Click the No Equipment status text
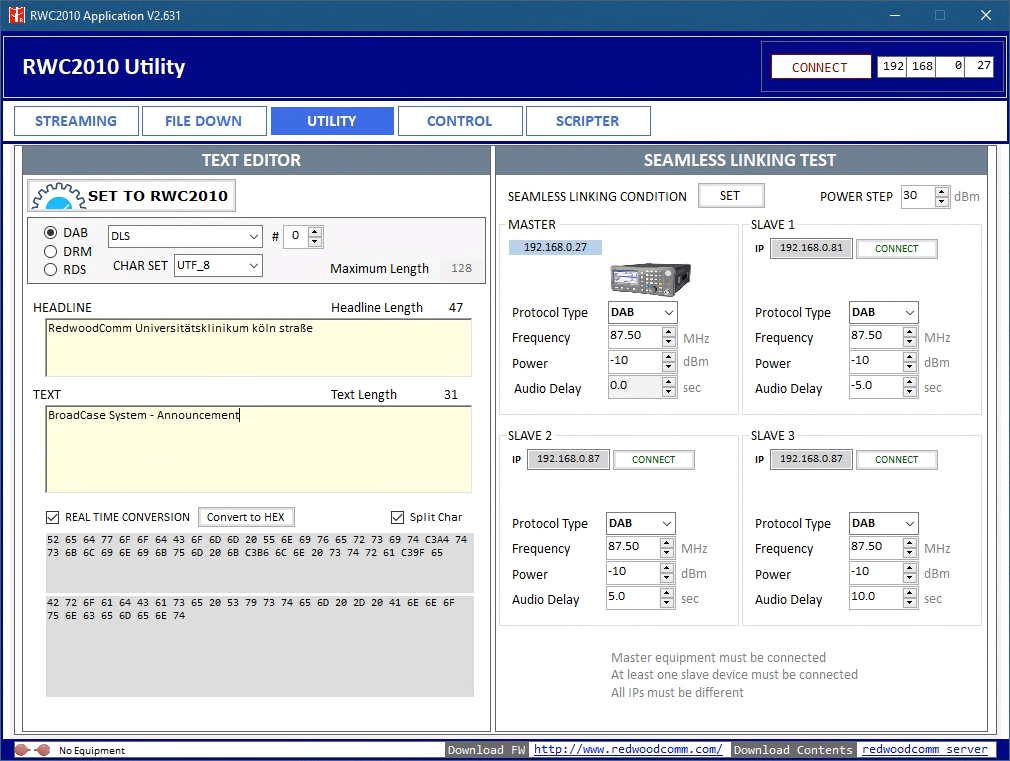The height and width of the screenshot is (761, 1010). tap(92, 751)
